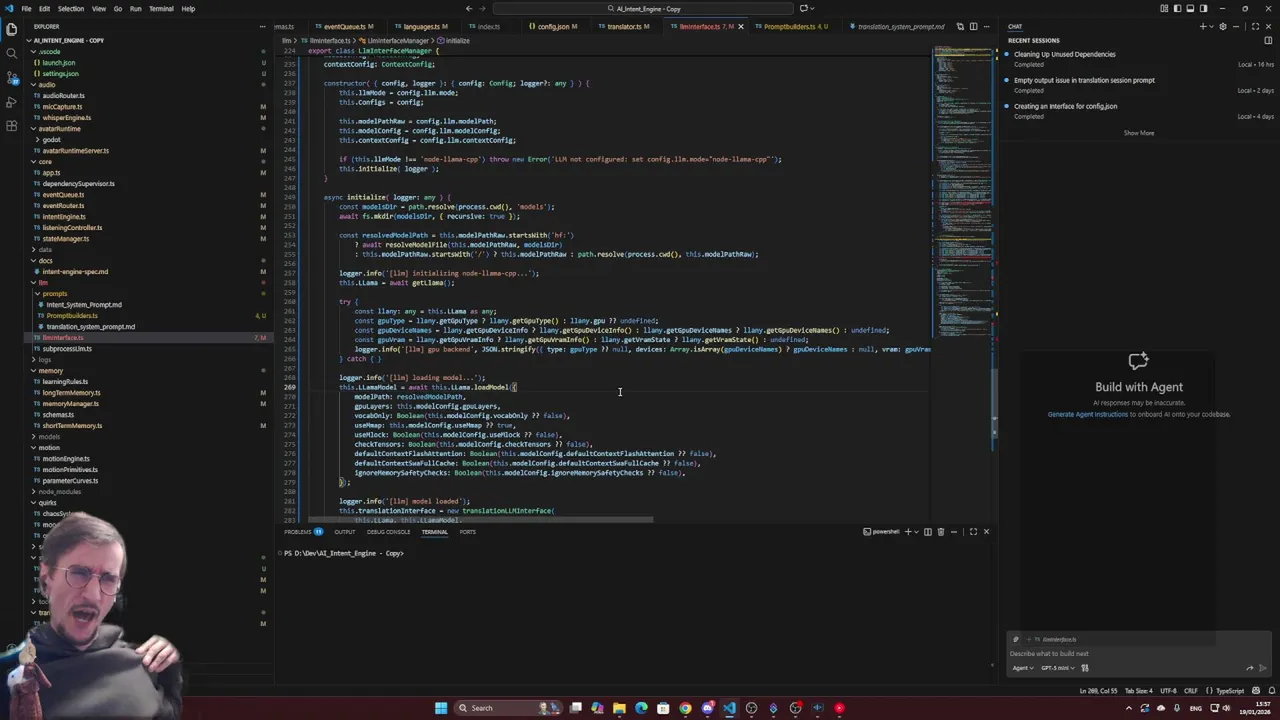This screenshot has width=1280, height=720.
Task: Collapse the core folder
Action: tap(46, 162)
